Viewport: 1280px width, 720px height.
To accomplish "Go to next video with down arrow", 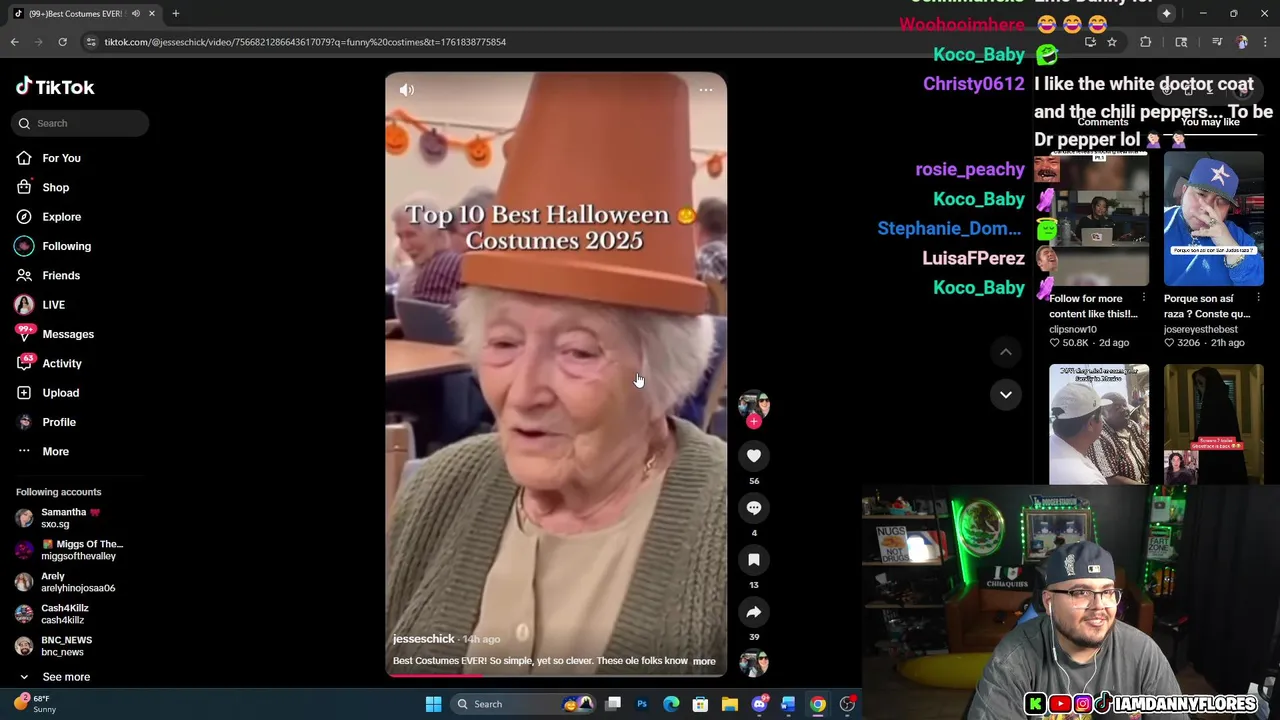I will click(x=1006, y=395).
